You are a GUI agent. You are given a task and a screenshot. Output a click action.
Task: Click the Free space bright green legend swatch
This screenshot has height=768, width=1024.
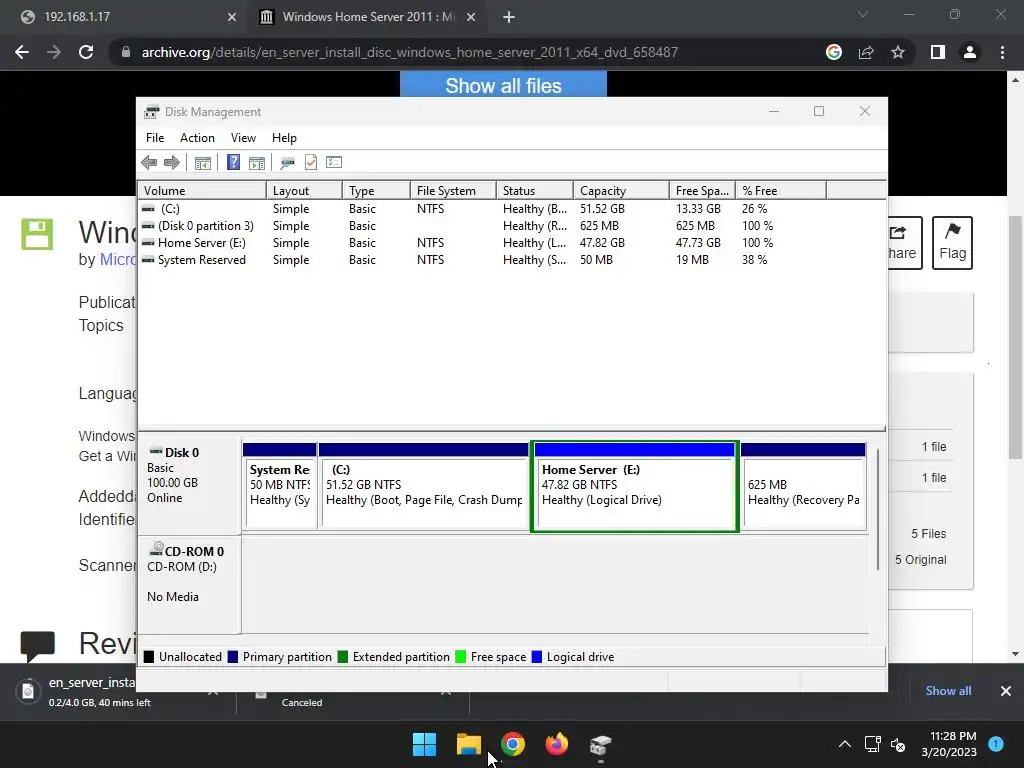click(460, 657)
